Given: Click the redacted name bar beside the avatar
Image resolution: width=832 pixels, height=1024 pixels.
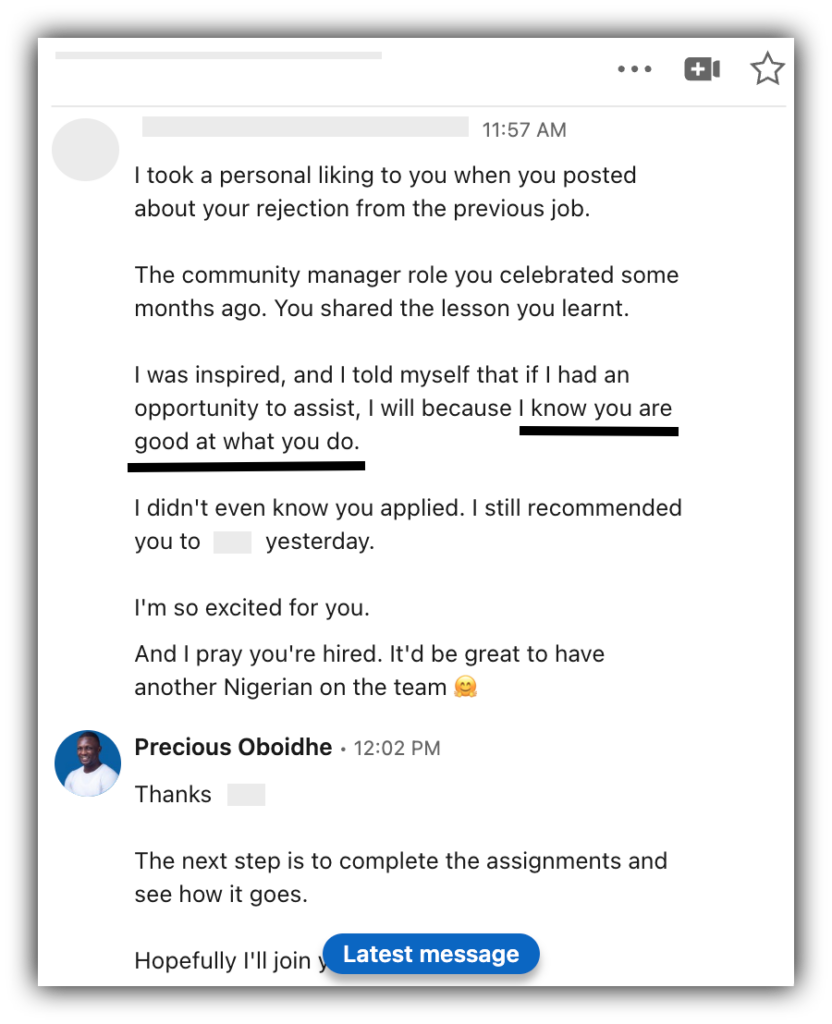Looking at the screenshot, I should click(305, 129).
